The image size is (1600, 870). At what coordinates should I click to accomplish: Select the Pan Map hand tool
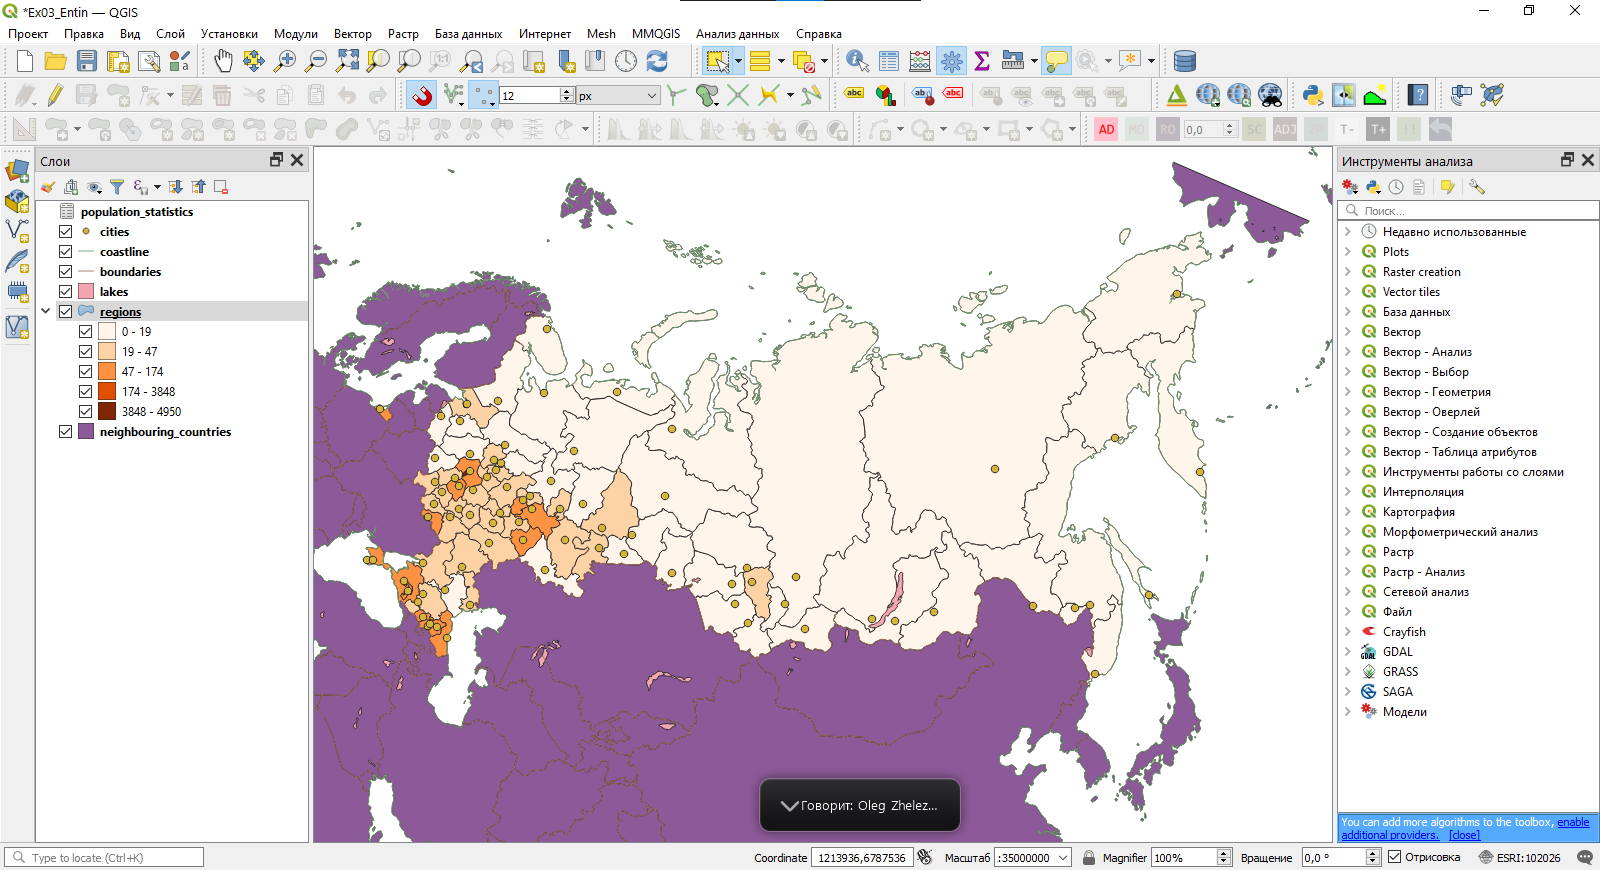223,61
